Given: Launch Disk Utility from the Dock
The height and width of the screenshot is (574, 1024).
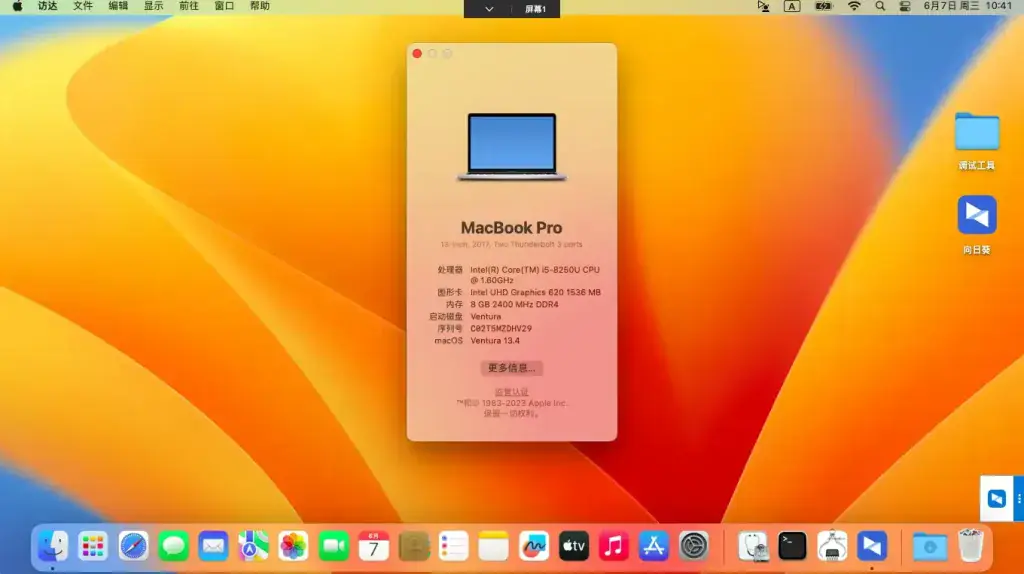Looking at the screenshot, I should coord(752,546).
